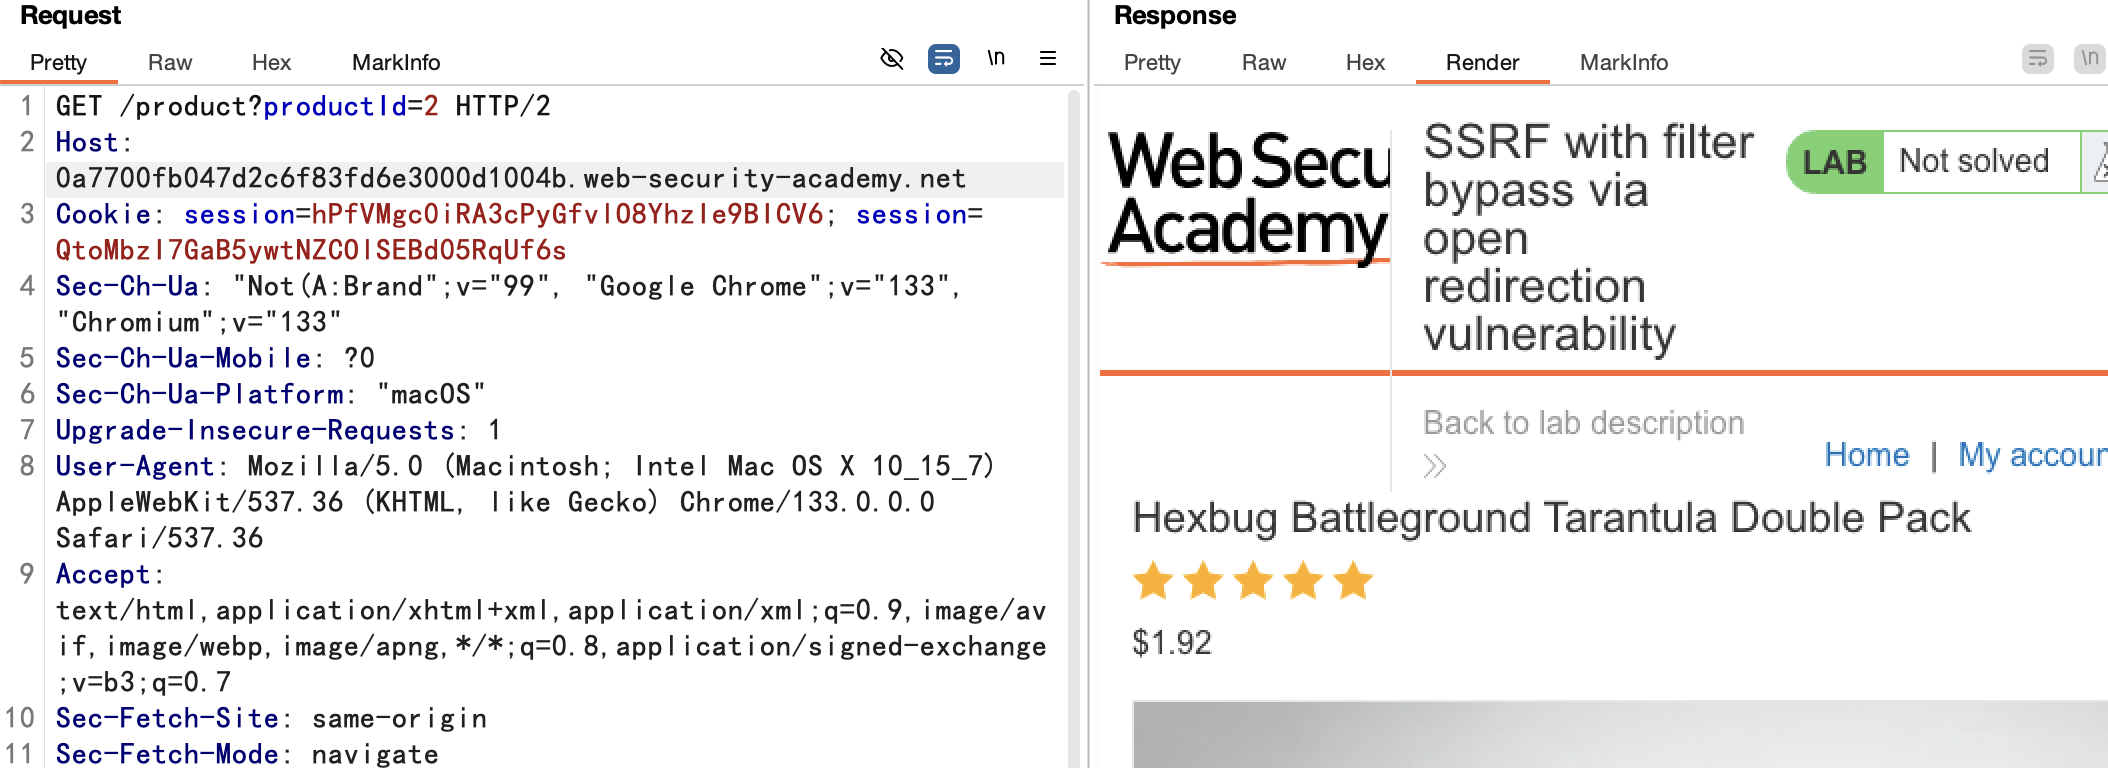The width and height of the screenshot is (2108, 768).
Task: Open the My account link
Action: 2031,455
